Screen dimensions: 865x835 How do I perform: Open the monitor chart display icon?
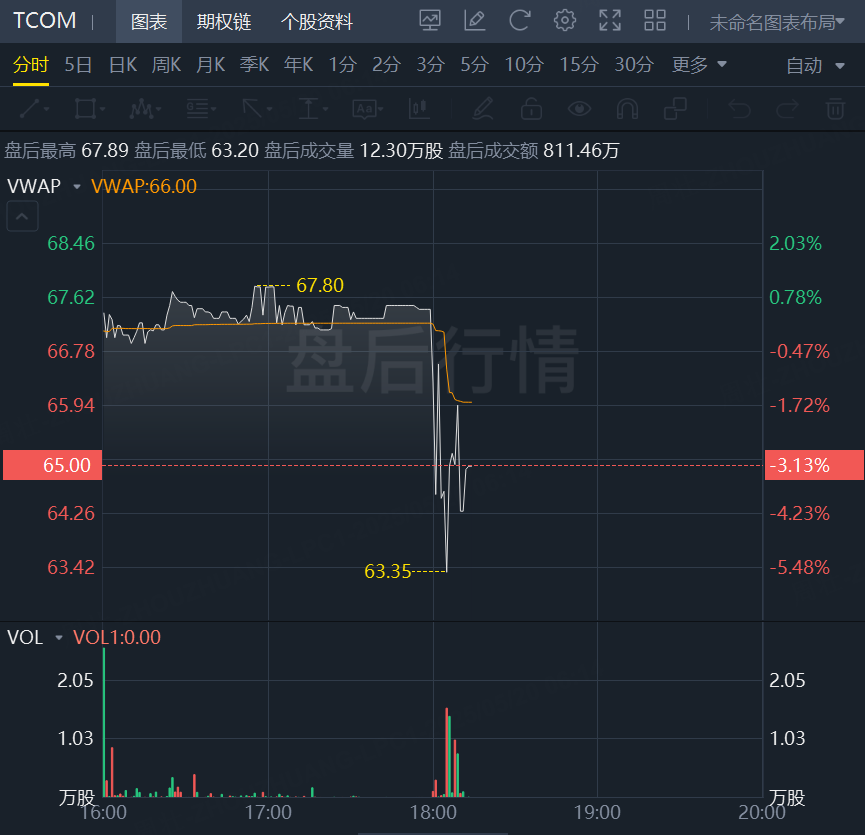(430, 21)
